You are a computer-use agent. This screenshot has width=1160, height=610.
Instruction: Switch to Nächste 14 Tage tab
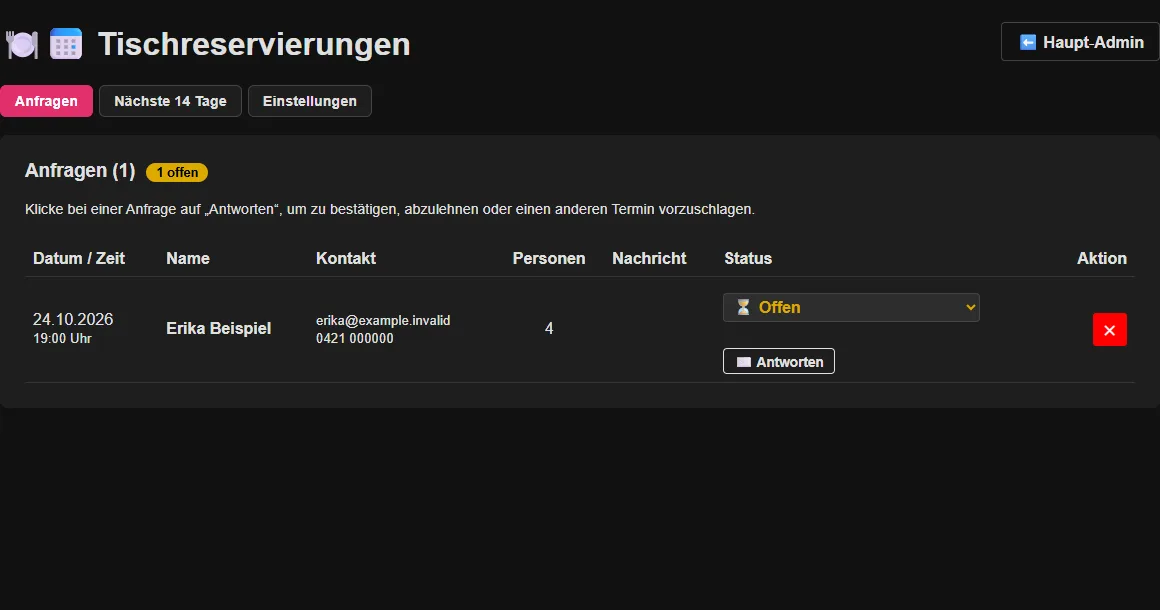tap(170, 101)
